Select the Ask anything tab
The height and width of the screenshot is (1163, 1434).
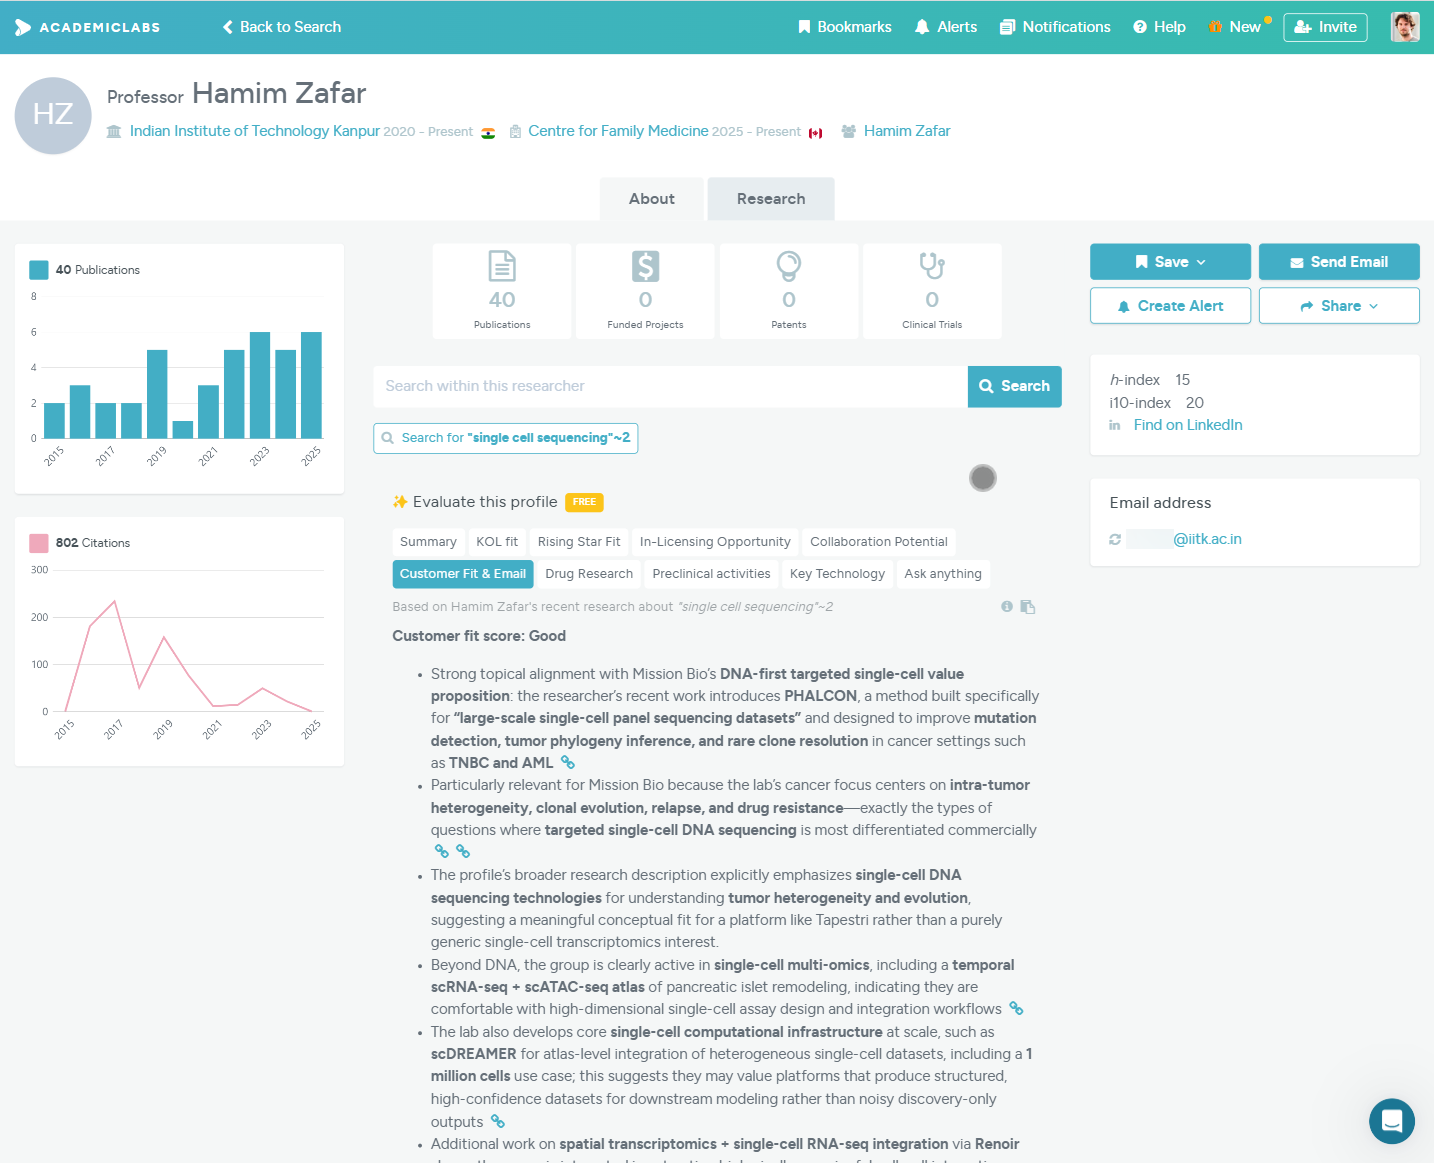(943, 574)
